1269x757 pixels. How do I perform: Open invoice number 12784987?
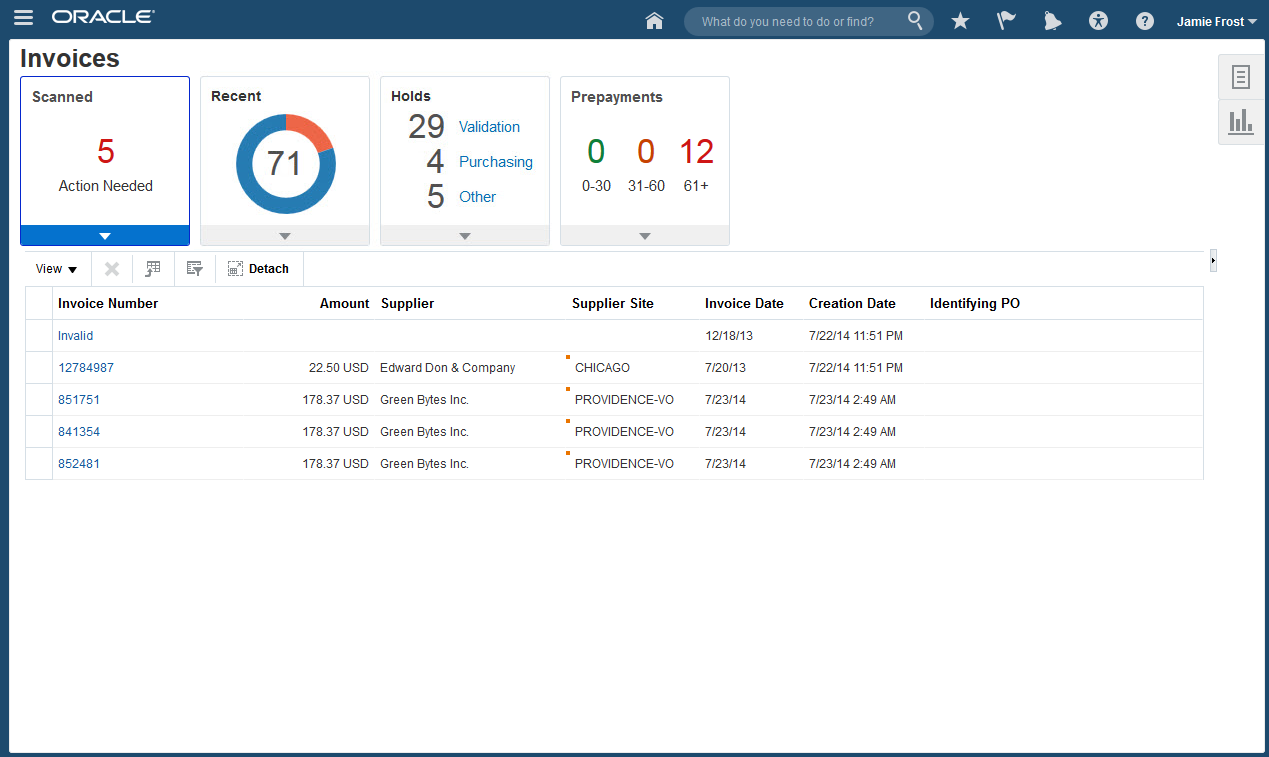click(86, 368)
